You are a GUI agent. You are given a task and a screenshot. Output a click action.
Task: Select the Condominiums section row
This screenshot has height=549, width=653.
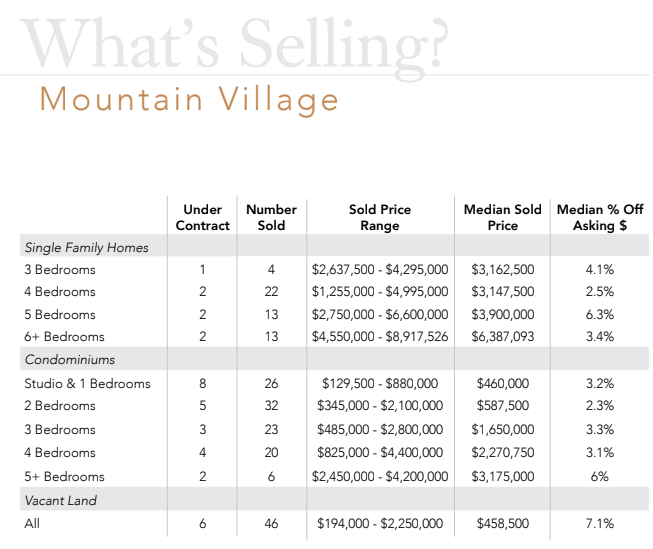[334, 359]
